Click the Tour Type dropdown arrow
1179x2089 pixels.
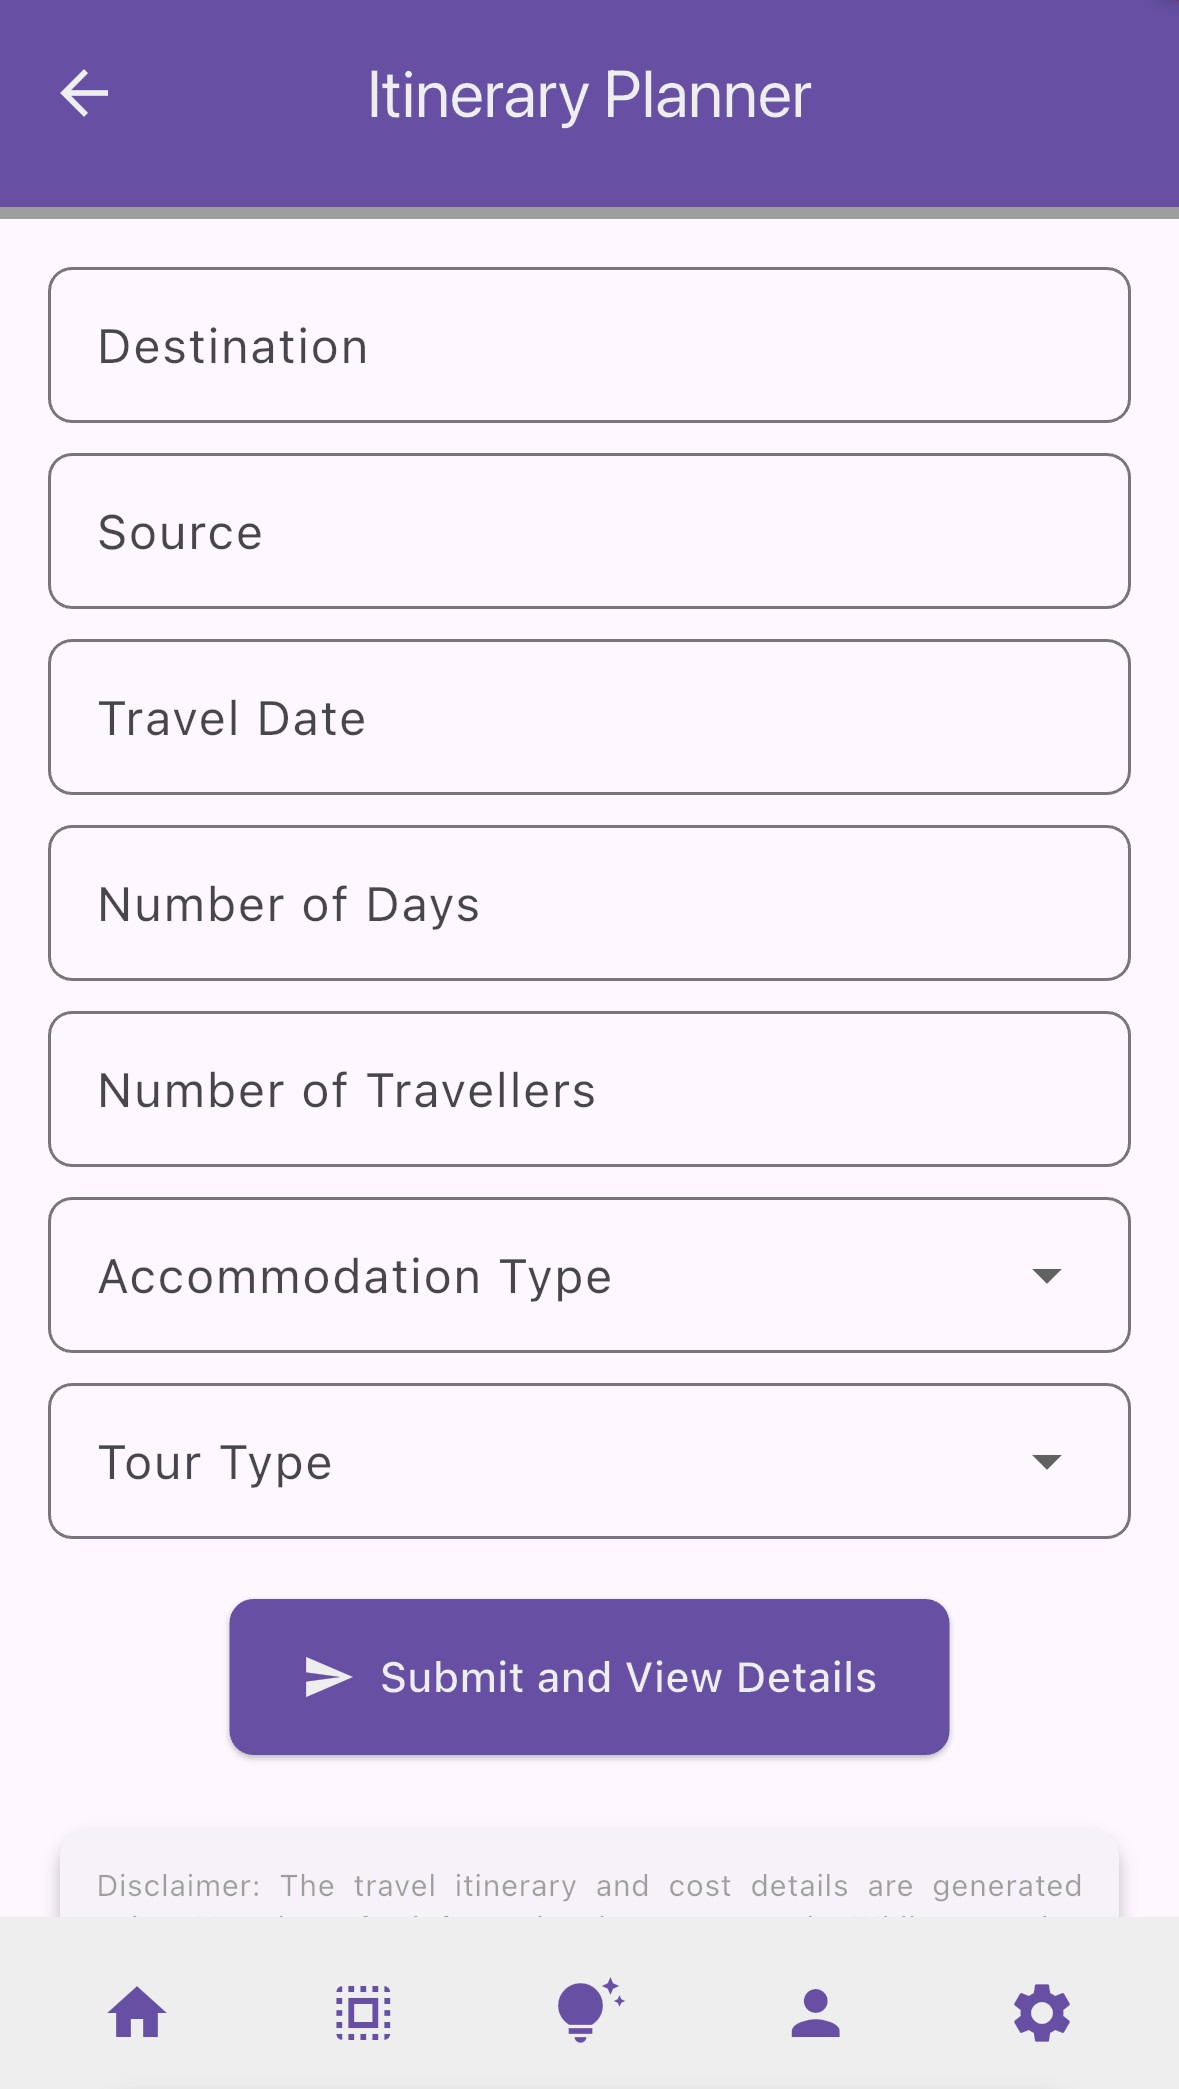point(1046,1462)
